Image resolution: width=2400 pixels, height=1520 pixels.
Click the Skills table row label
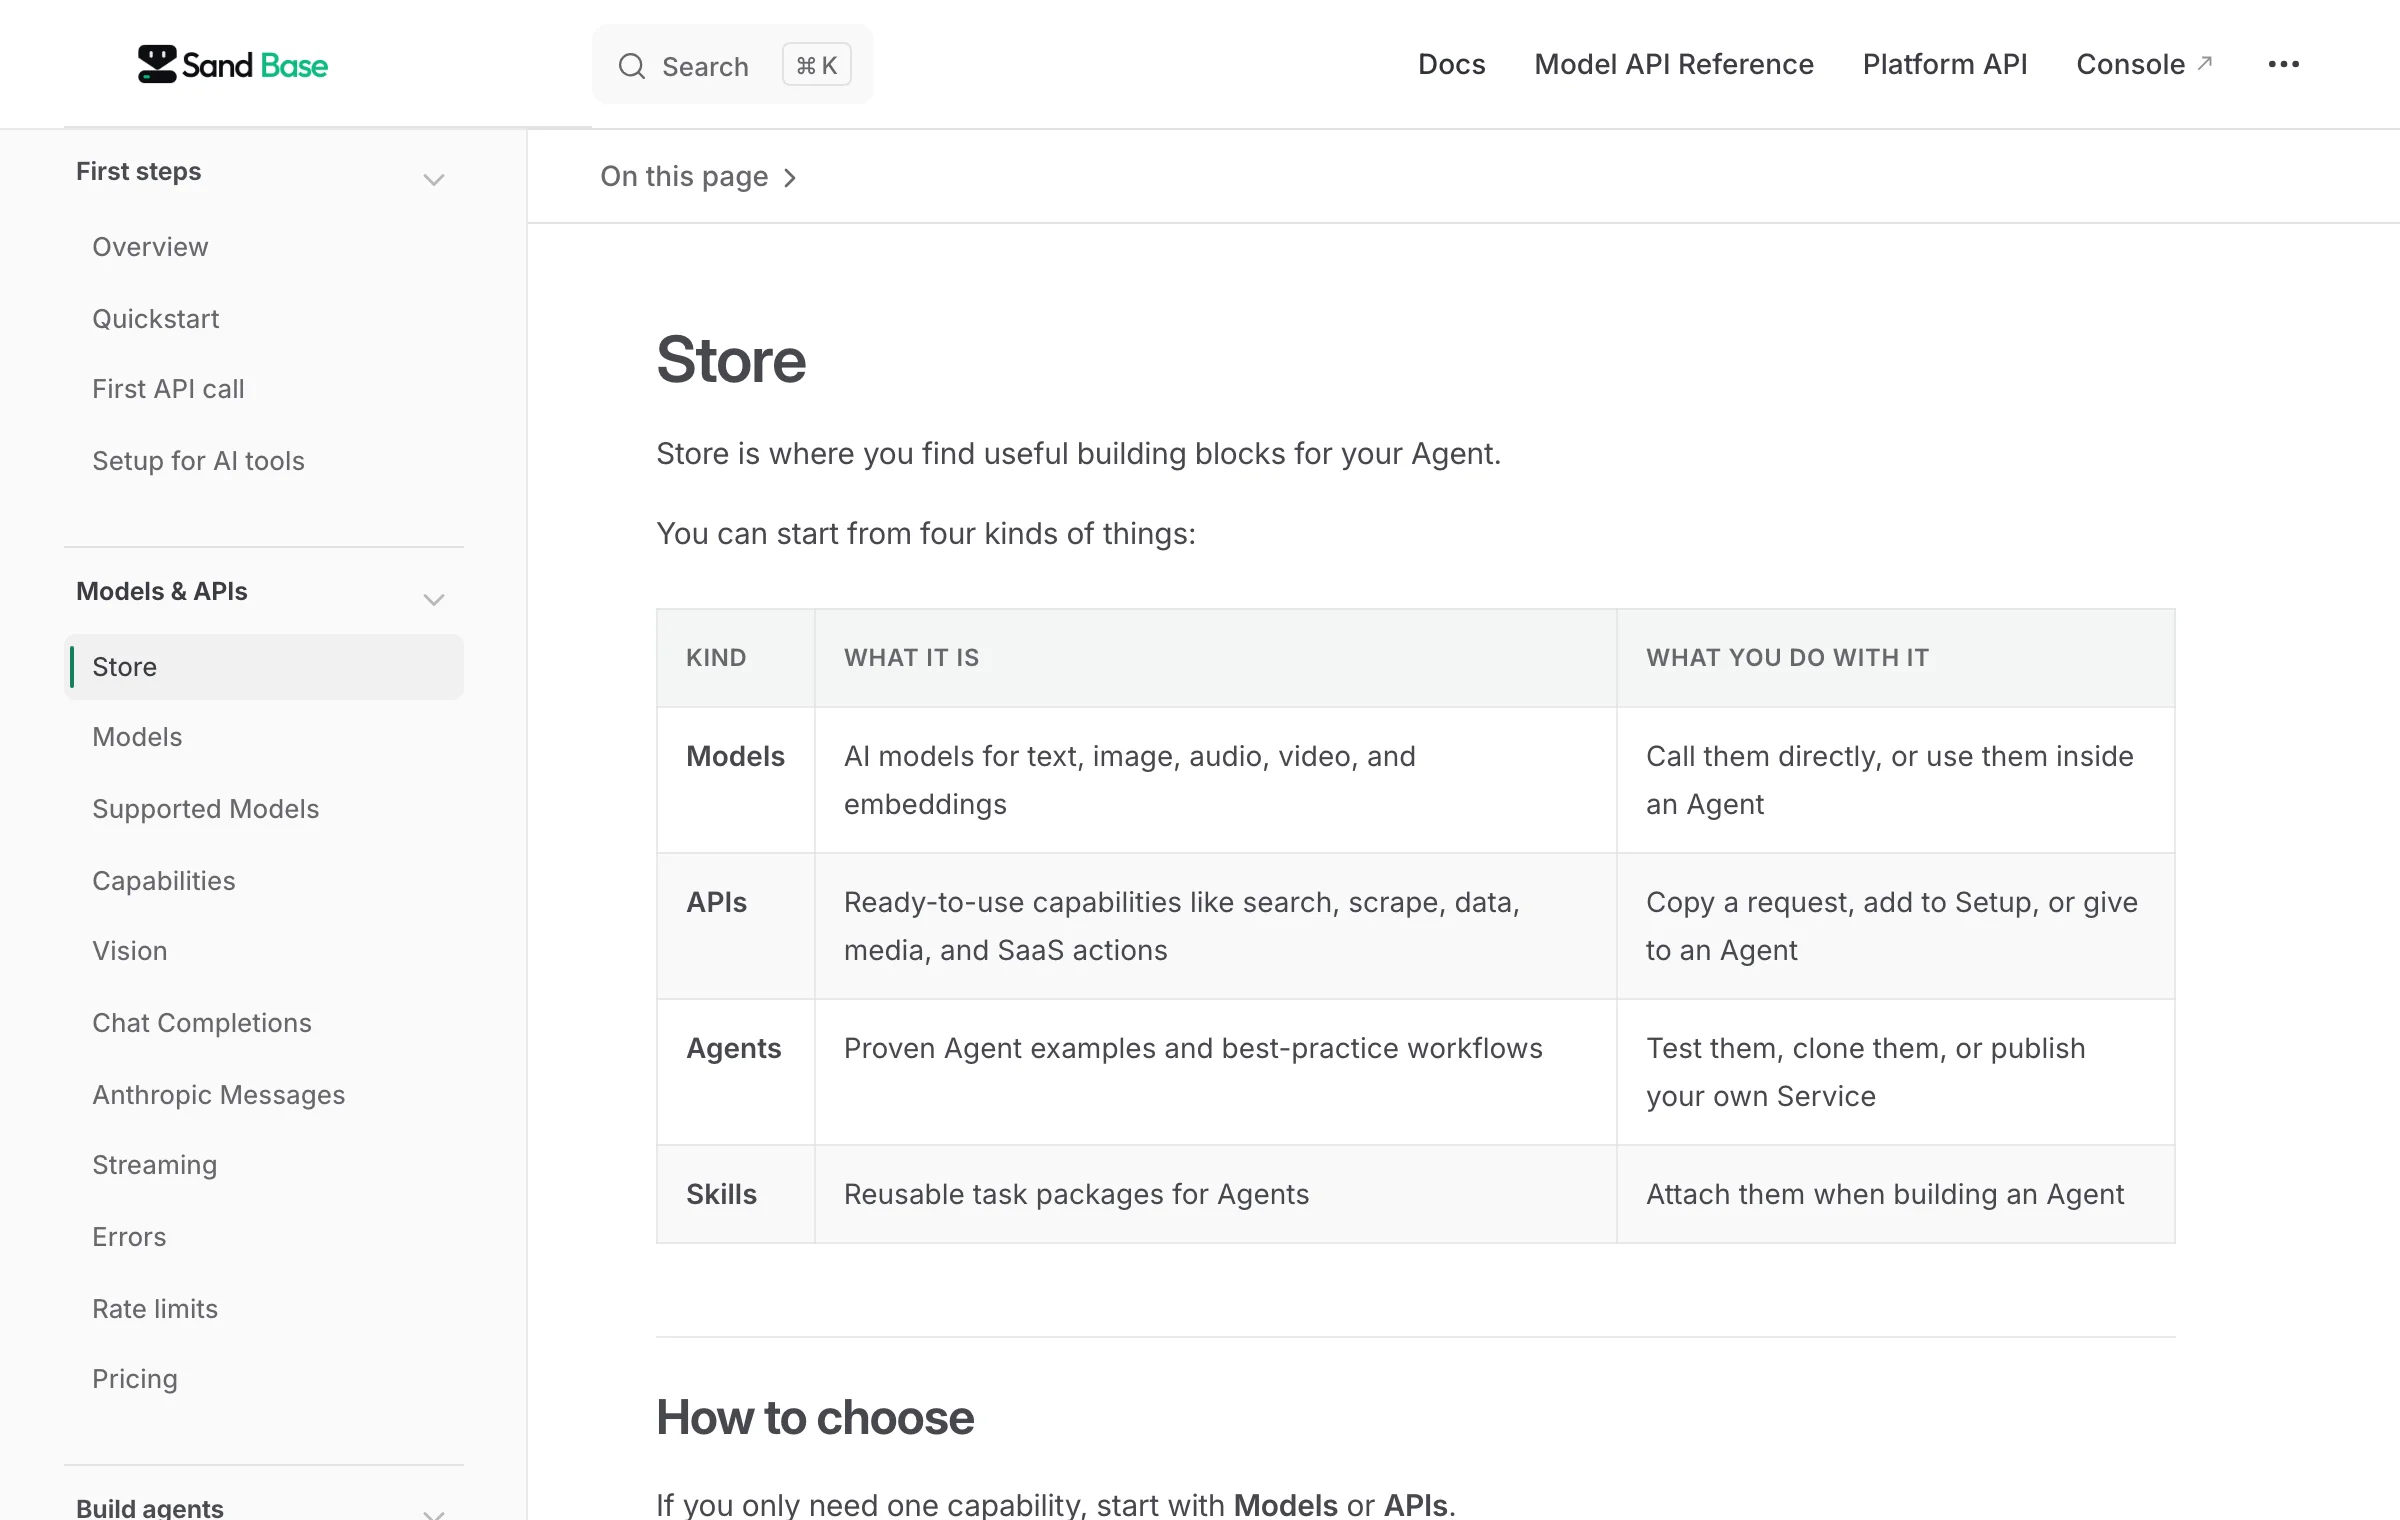(x=721, y=1194)
